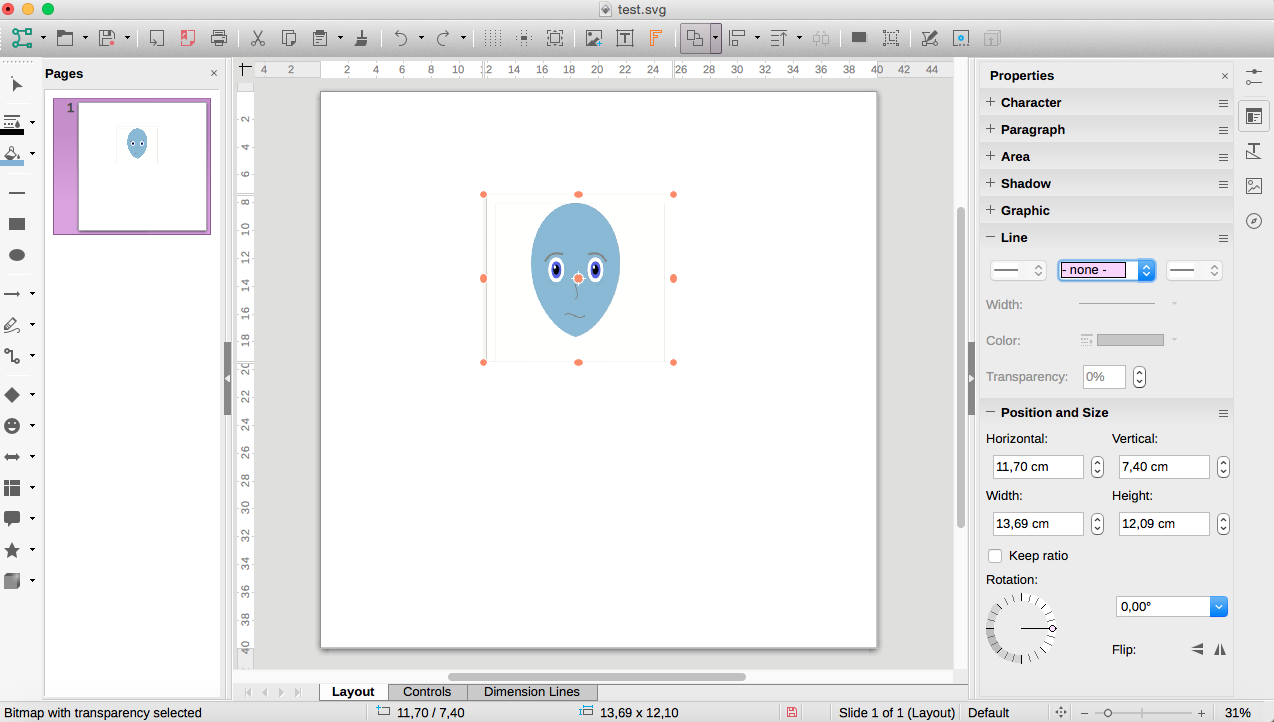Viewport: 1274px width, 722px height.
Task: Click the Cut scissors icon
Action: point(257,39)
